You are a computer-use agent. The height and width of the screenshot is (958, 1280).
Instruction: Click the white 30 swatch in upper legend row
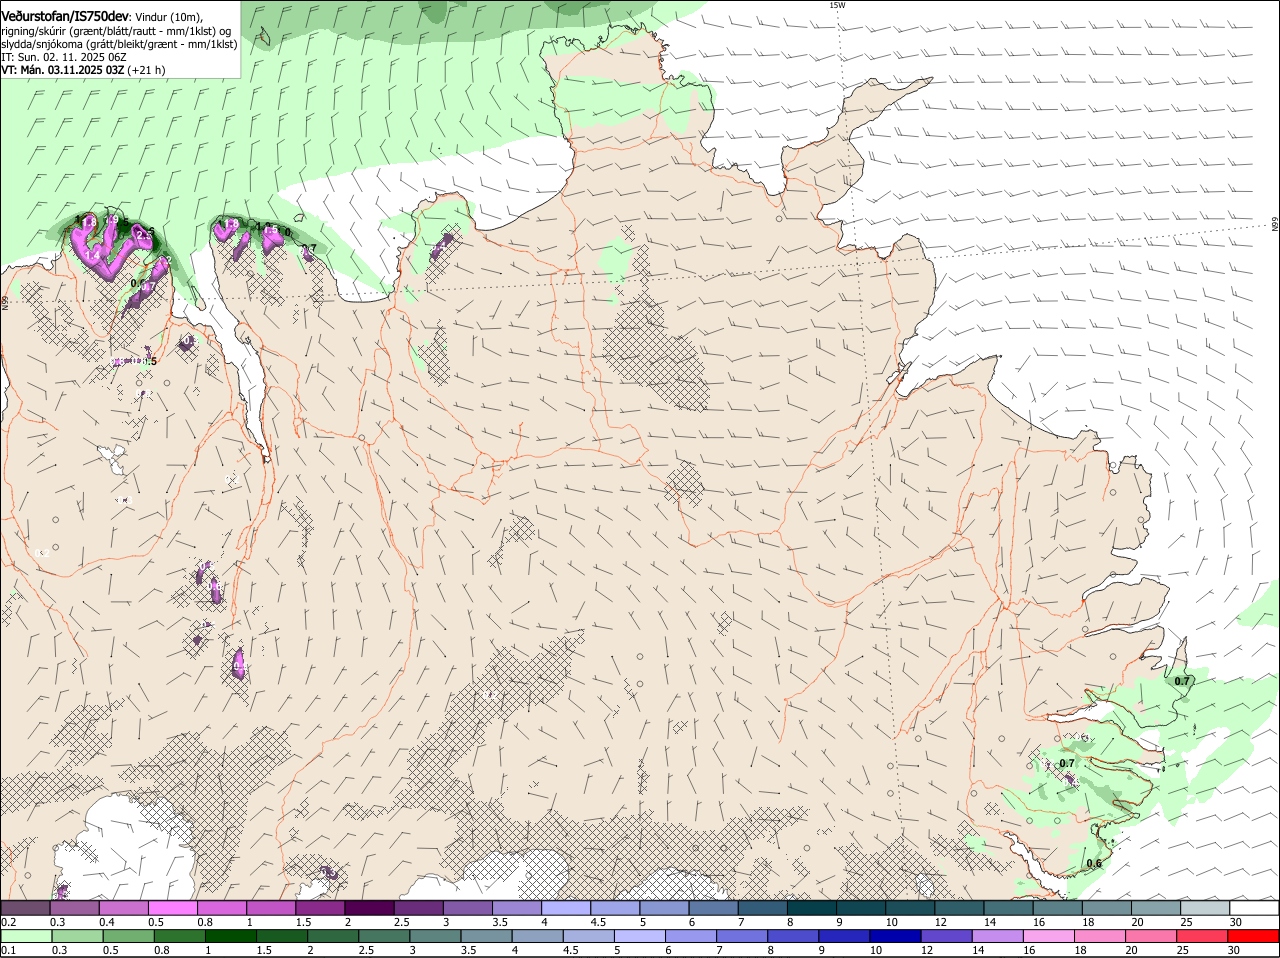tap(1254, 908)
